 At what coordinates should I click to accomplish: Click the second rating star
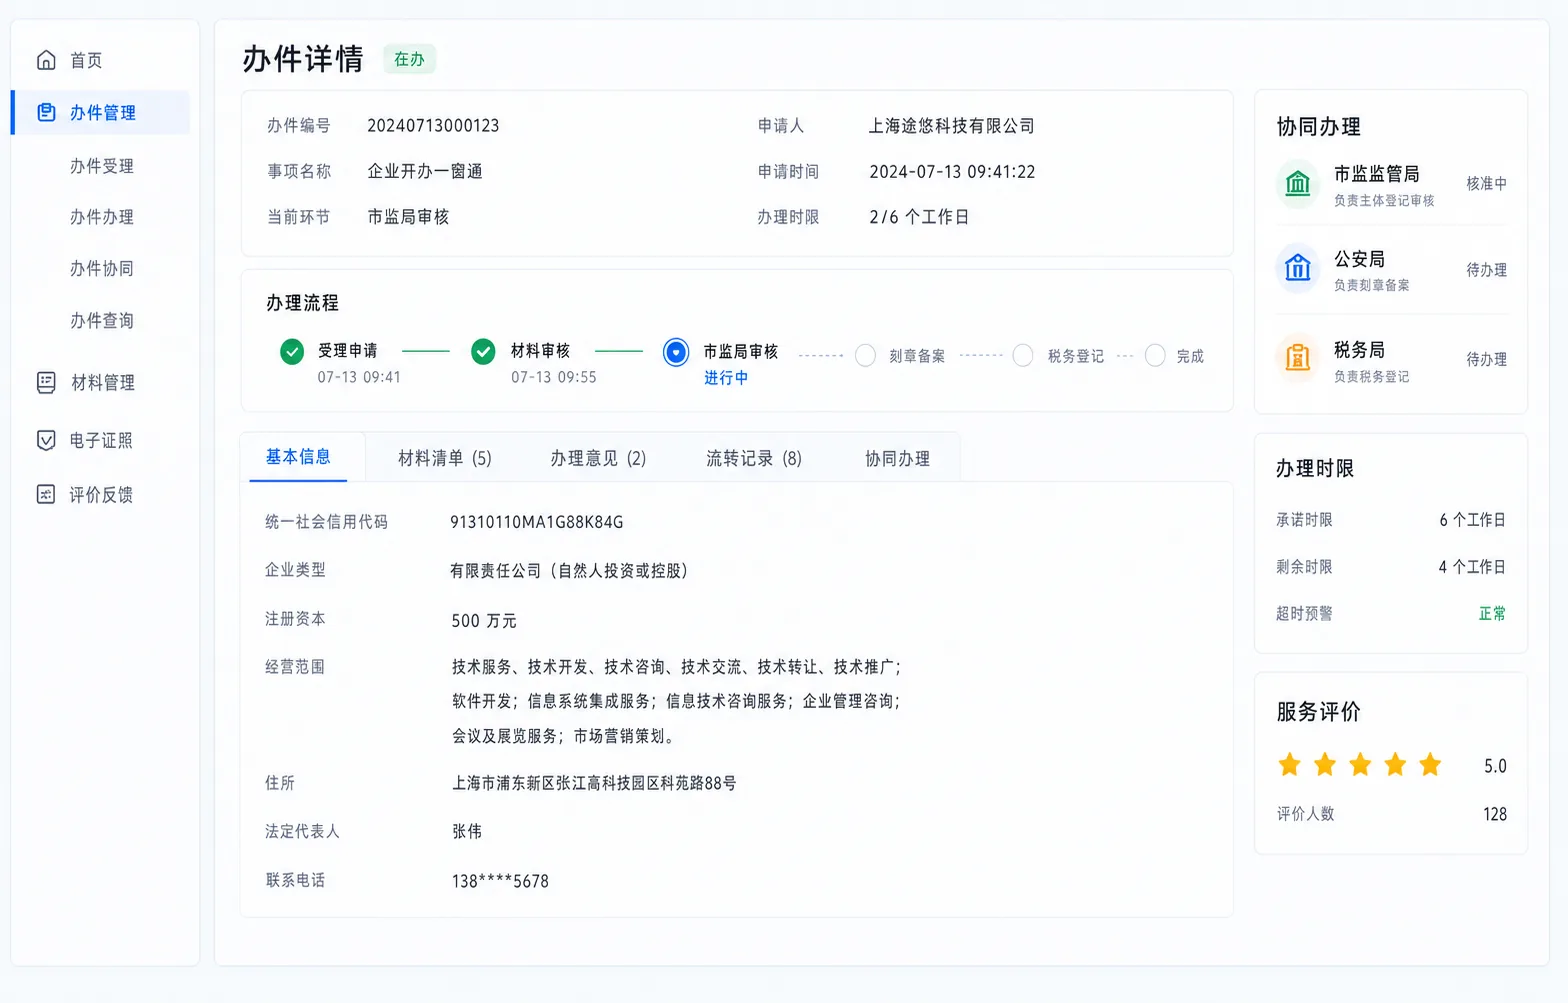tap(1325, 765)
